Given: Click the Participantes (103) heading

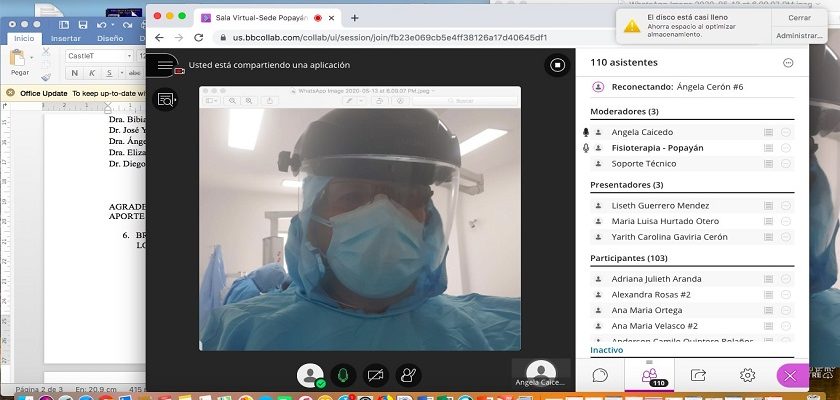Looking at the screenshot, I should pos(628,258).
